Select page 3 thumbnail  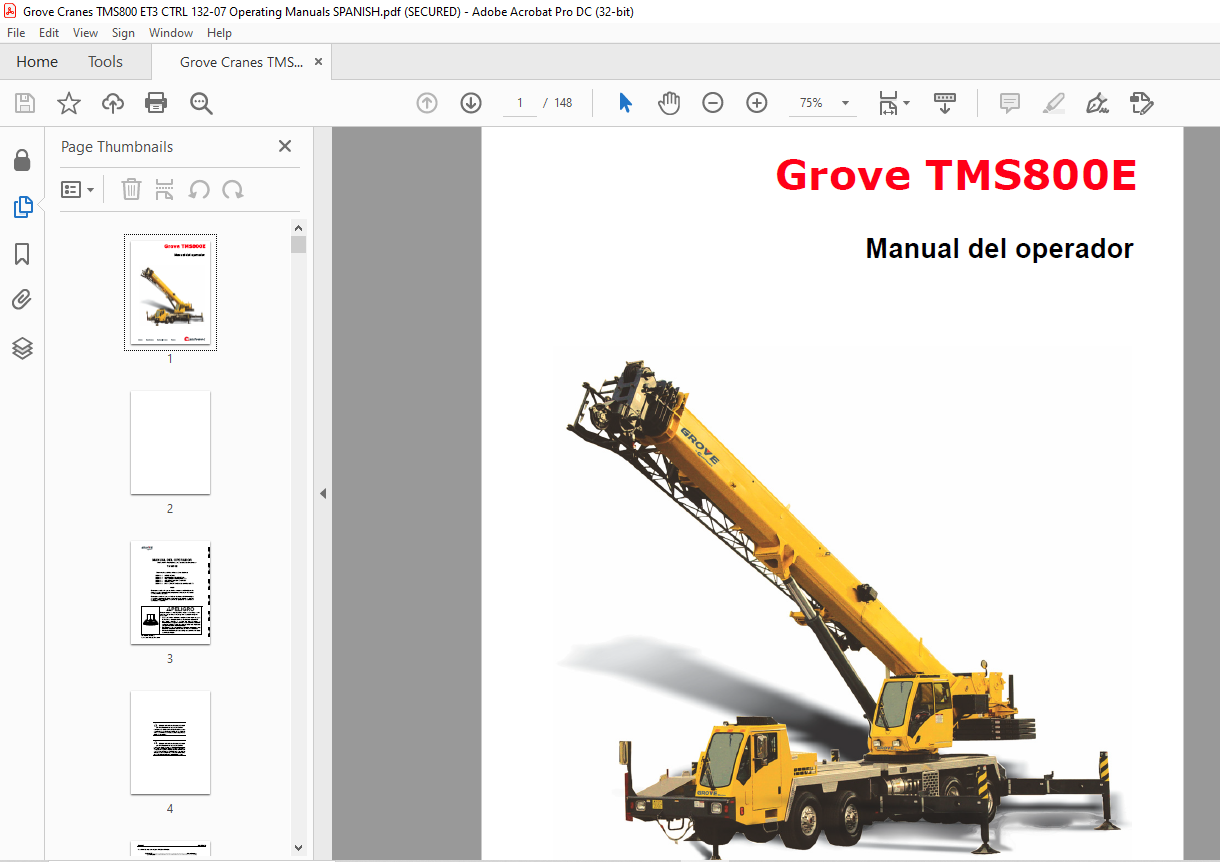pos(170,593)
